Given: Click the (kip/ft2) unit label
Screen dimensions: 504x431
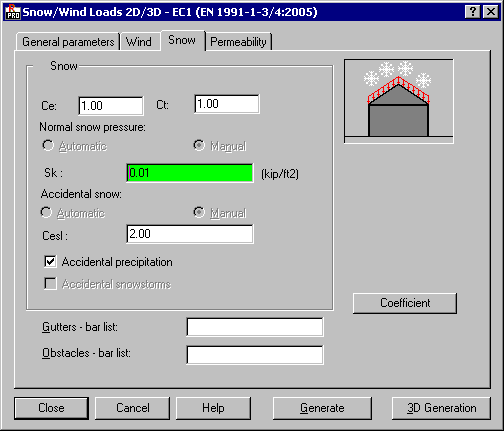Looking at the screenshot, I should click(280, 174).
